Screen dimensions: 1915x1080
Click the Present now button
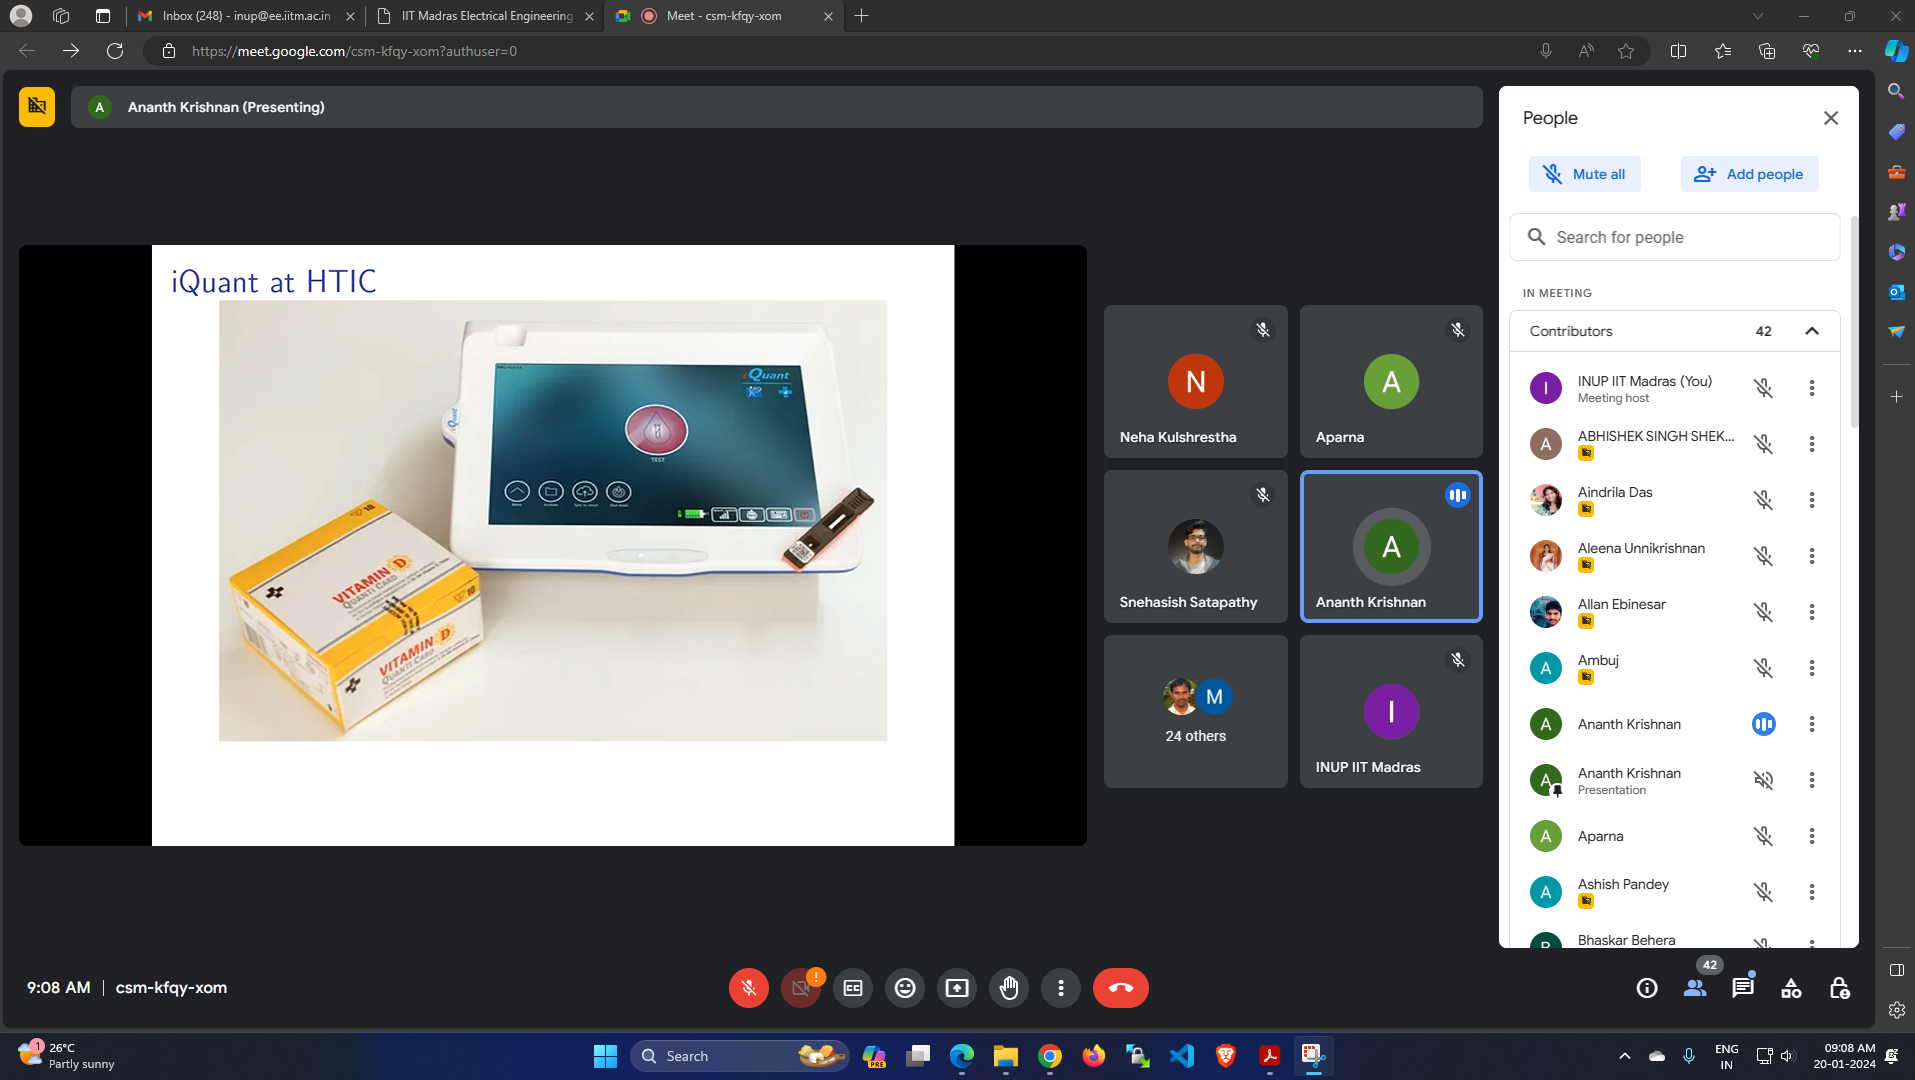tap(957, 988)
